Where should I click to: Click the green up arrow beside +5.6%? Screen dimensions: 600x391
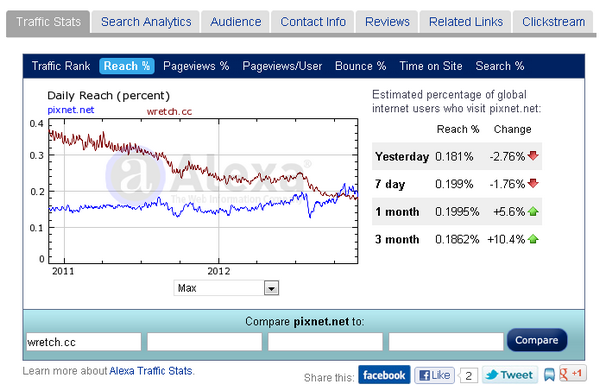[533, 211]
